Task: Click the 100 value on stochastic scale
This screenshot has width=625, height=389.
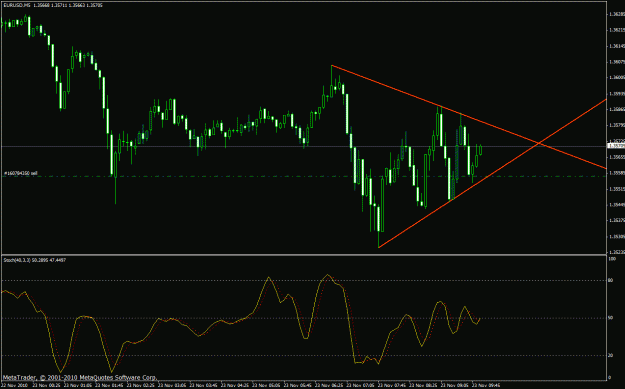Action: 611,259
